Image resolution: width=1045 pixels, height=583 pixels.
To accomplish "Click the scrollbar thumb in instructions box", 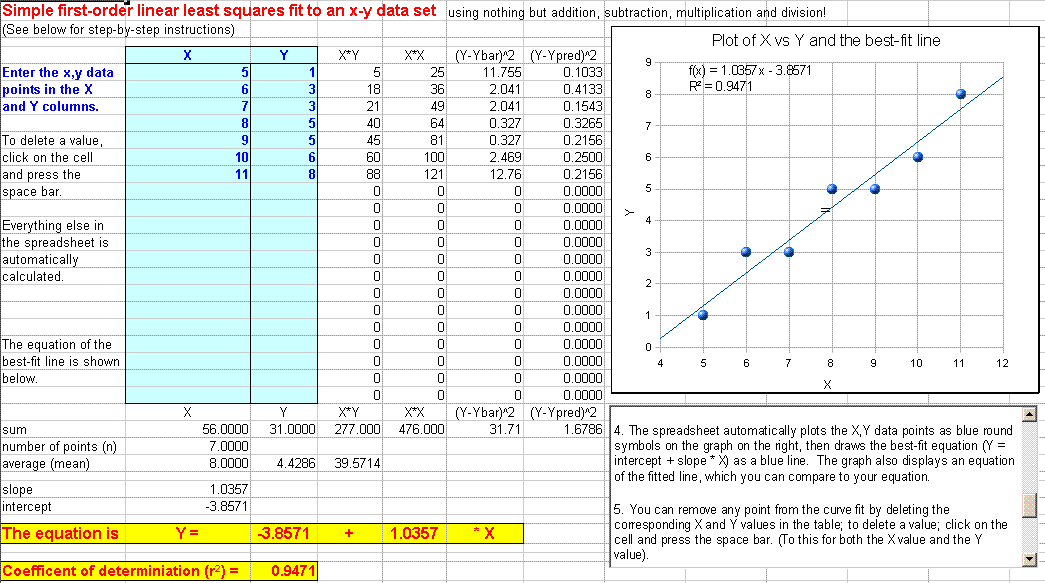I will 1028,503.
